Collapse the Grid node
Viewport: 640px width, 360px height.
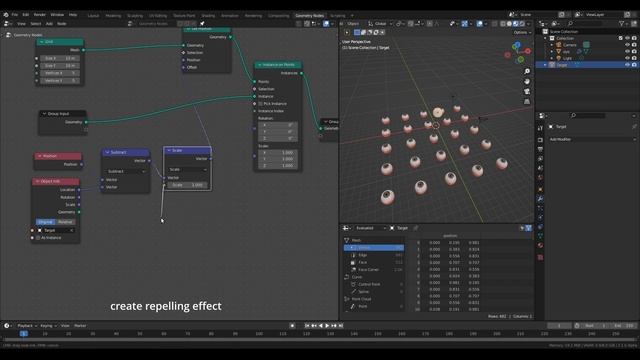[41, 42]
